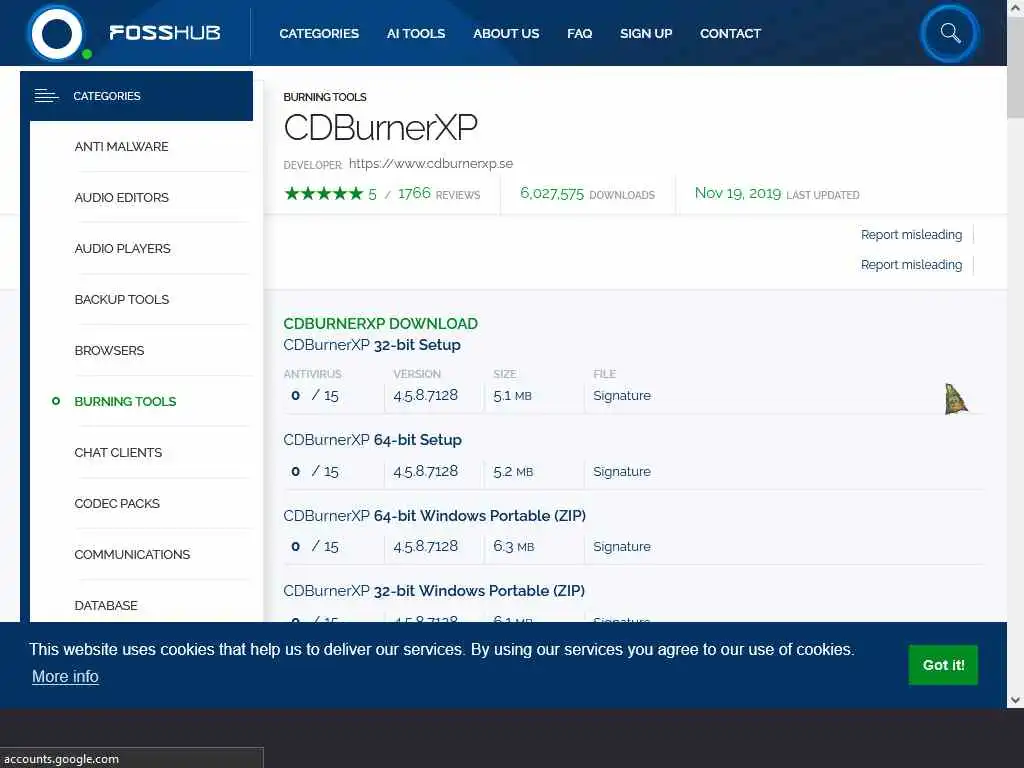Click the 6.3 MB size value
This screenshot has height=768, width=1024.
click(x=514, y=546)
